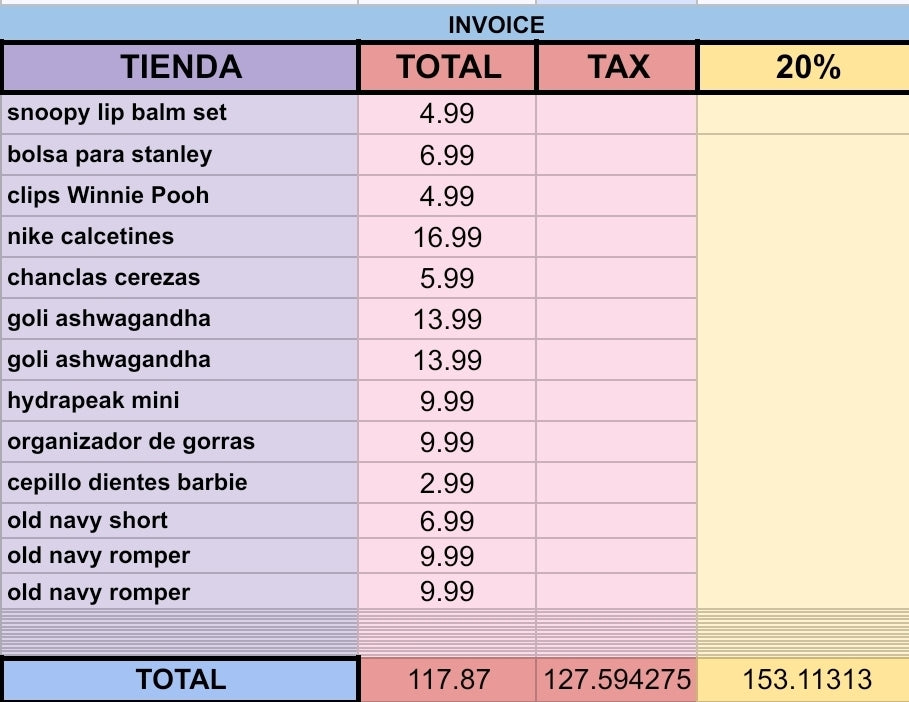The width and height of the screenshot is (909, 702).
Task: Click the 153.11313 total cell
Action: pos(807,680)
